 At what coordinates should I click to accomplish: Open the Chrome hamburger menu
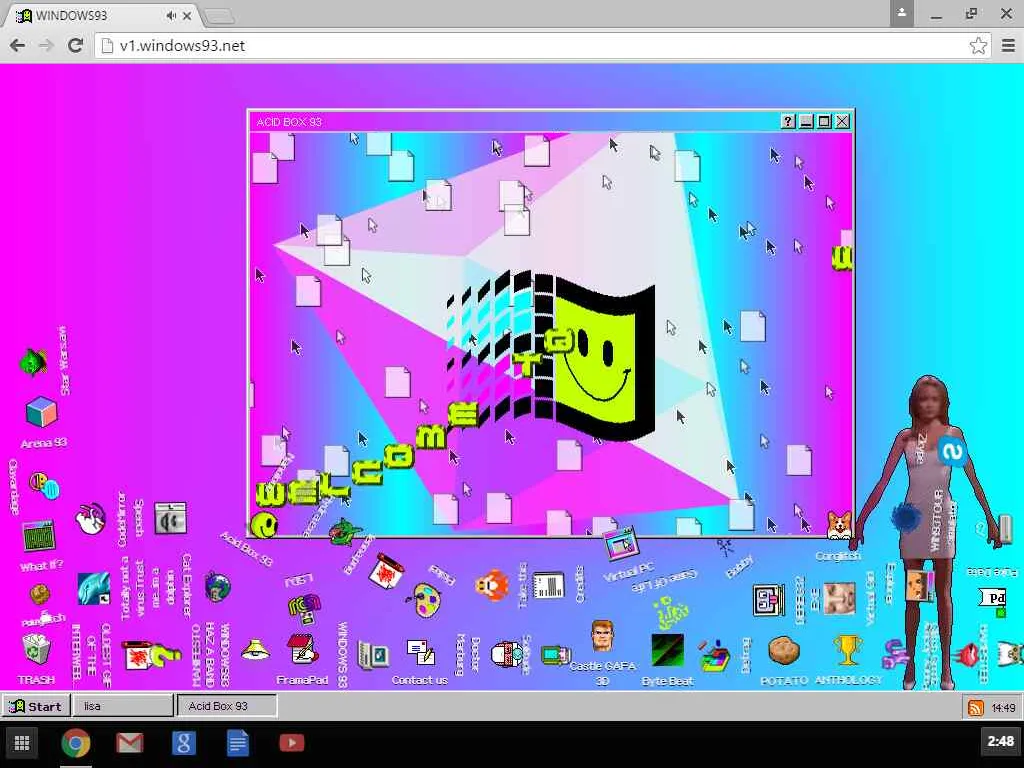1008,46
